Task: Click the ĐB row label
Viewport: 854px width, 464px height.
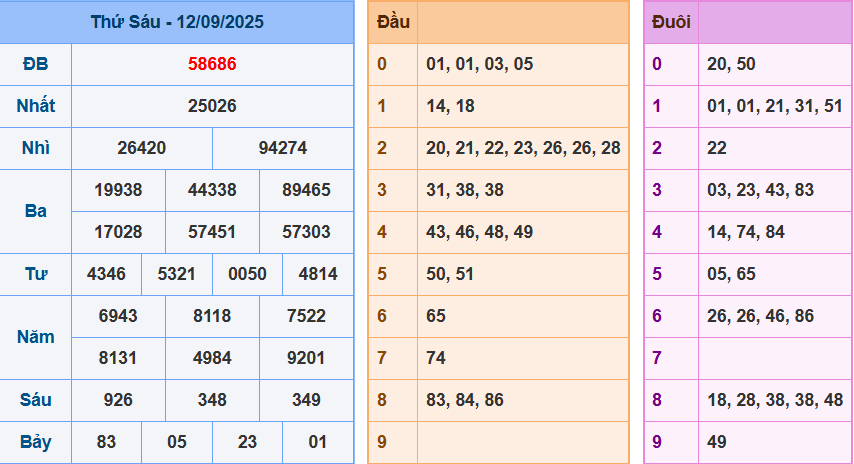Action: 35,64
